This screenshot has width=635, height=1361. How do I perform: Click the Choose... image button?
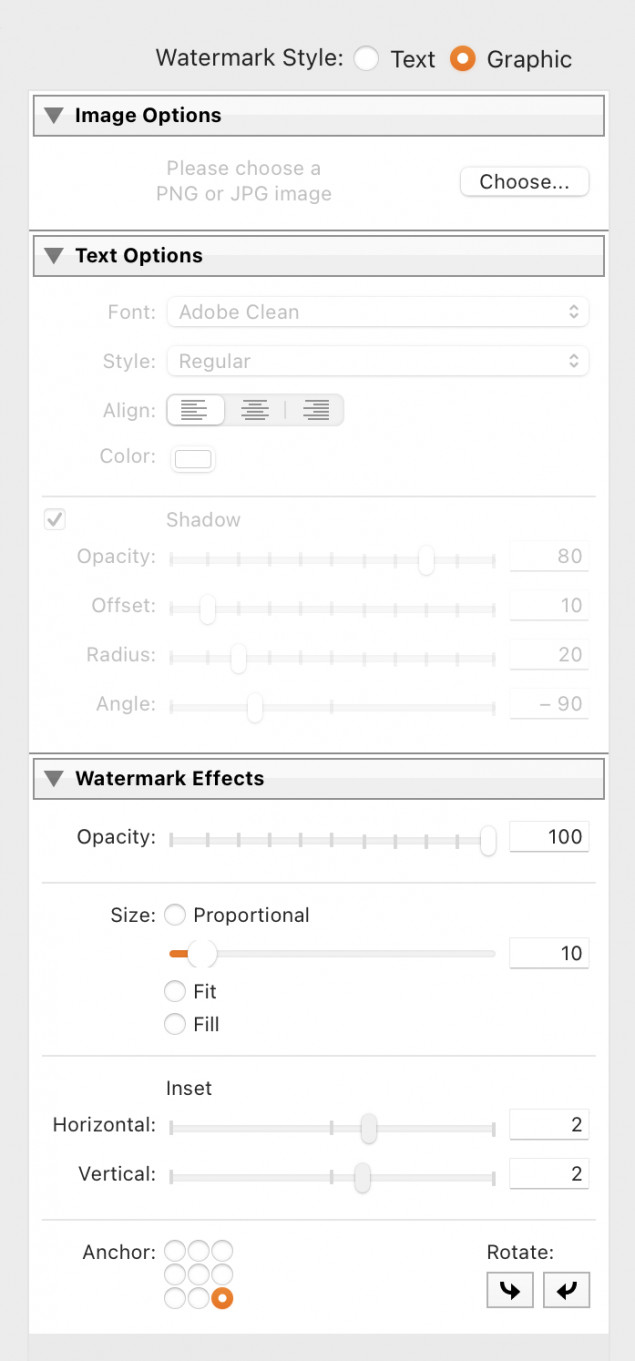tap(524, 182)
